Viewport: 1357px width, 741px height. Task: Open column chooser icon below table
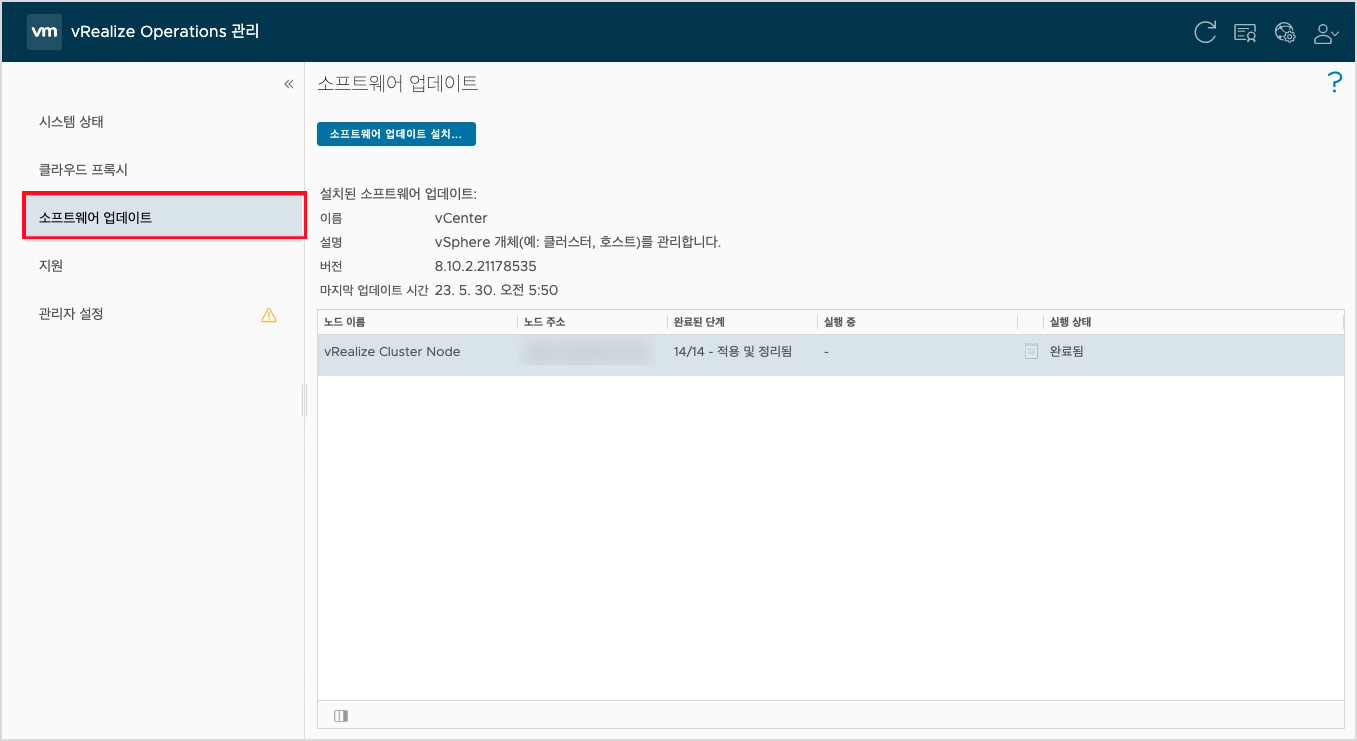click(341, 716)
